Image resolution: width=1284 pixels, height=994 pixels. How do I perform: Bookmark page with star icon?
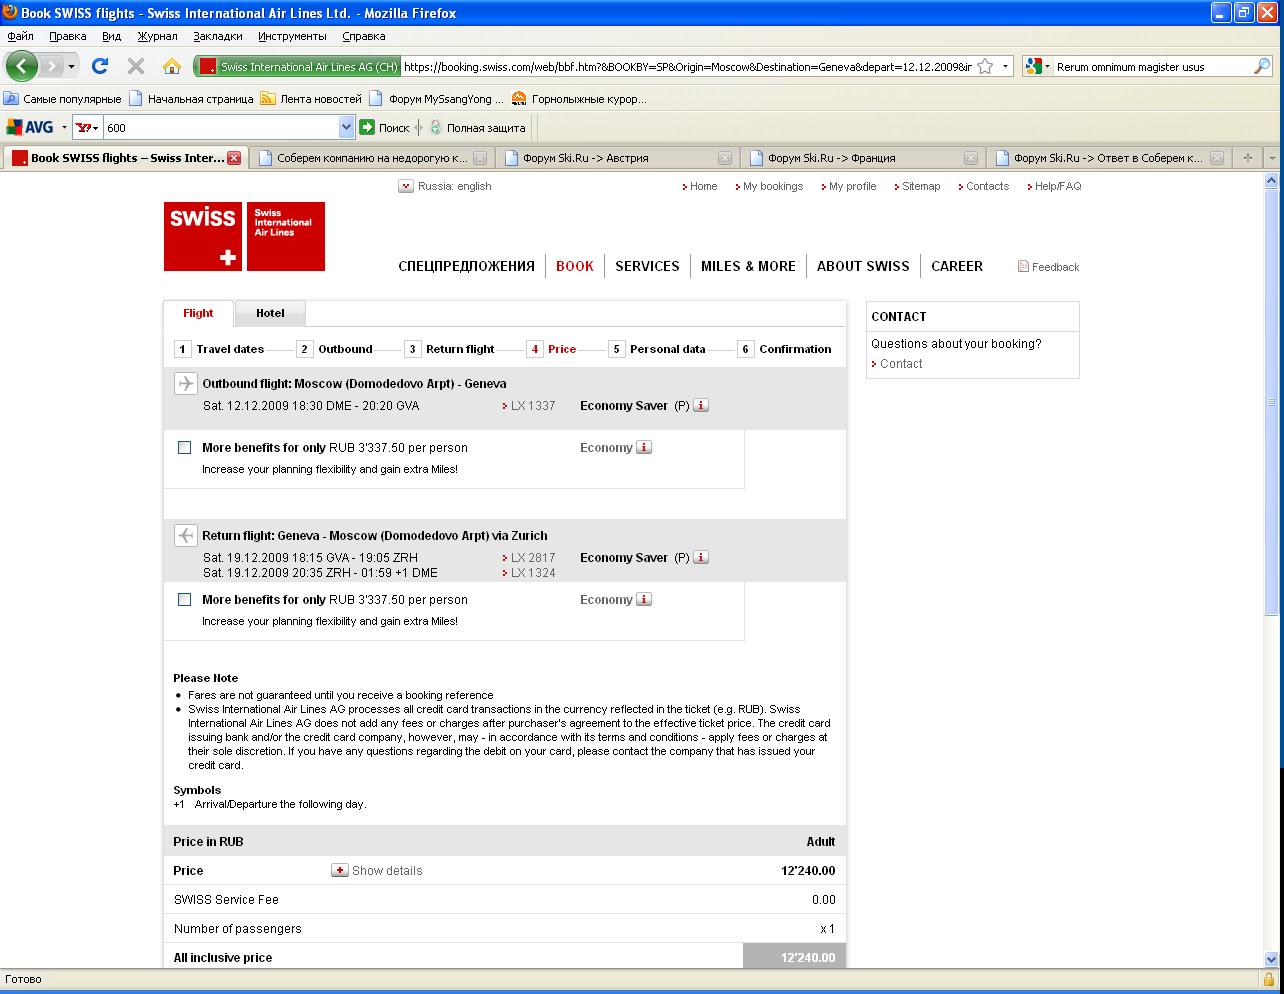(x=985, y=66)
